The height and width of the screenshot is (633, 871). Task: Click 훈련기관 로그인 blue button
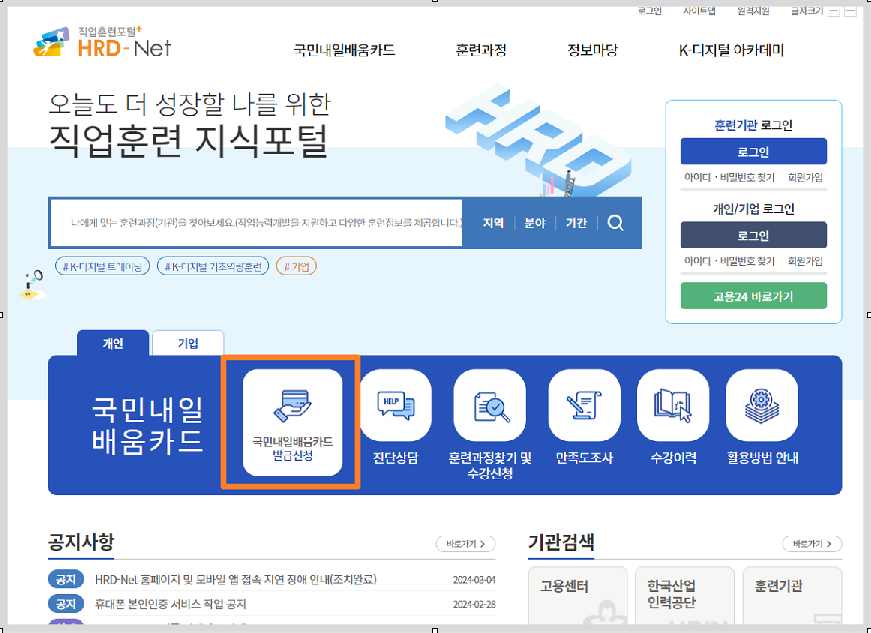[x=753, y=151]
